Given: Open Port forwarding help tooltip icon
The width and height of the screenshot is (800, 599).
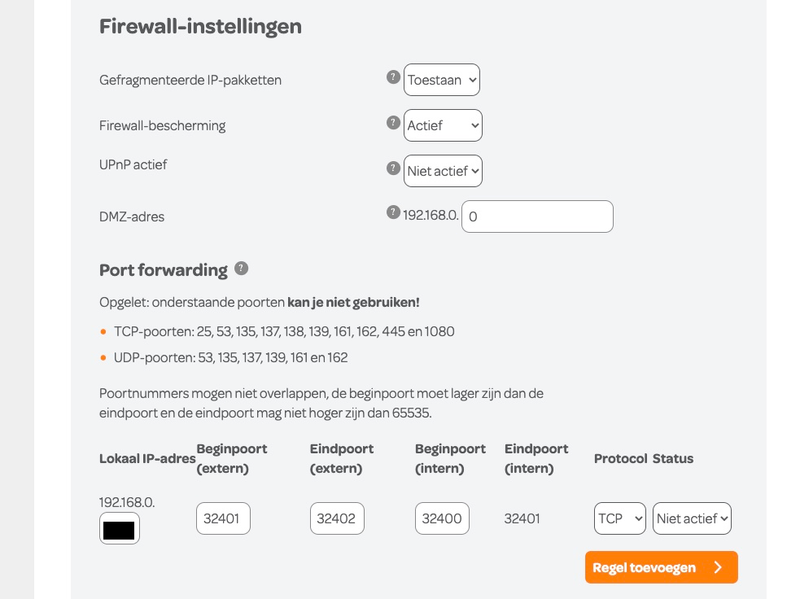Looking at the screenshot, I should [x=241, y=268].
